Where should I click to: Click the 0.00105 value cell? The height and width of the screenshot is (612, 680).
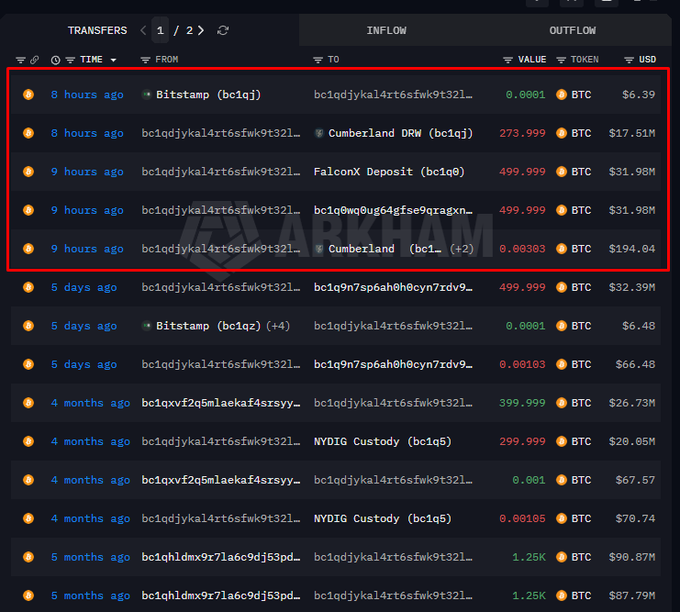coord(522,519)
